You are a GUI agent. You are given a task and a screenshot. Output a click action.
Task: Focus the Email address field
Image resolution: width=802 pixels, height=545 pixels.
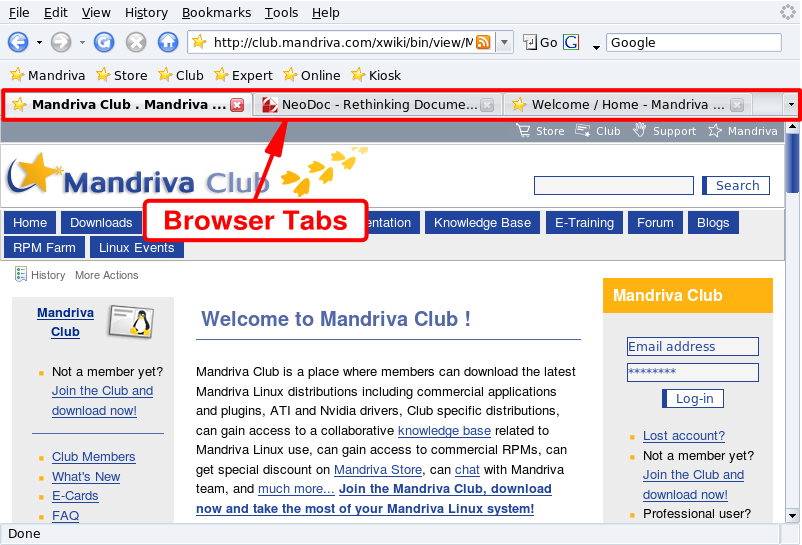693,347
